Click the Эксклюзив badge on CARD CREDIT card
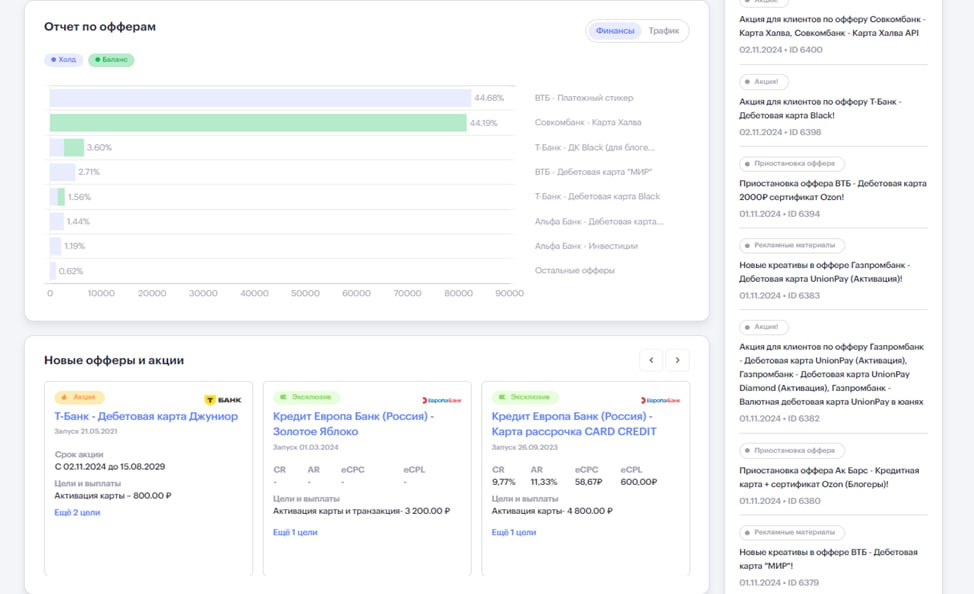974x594 pixels. coord(525,397)
